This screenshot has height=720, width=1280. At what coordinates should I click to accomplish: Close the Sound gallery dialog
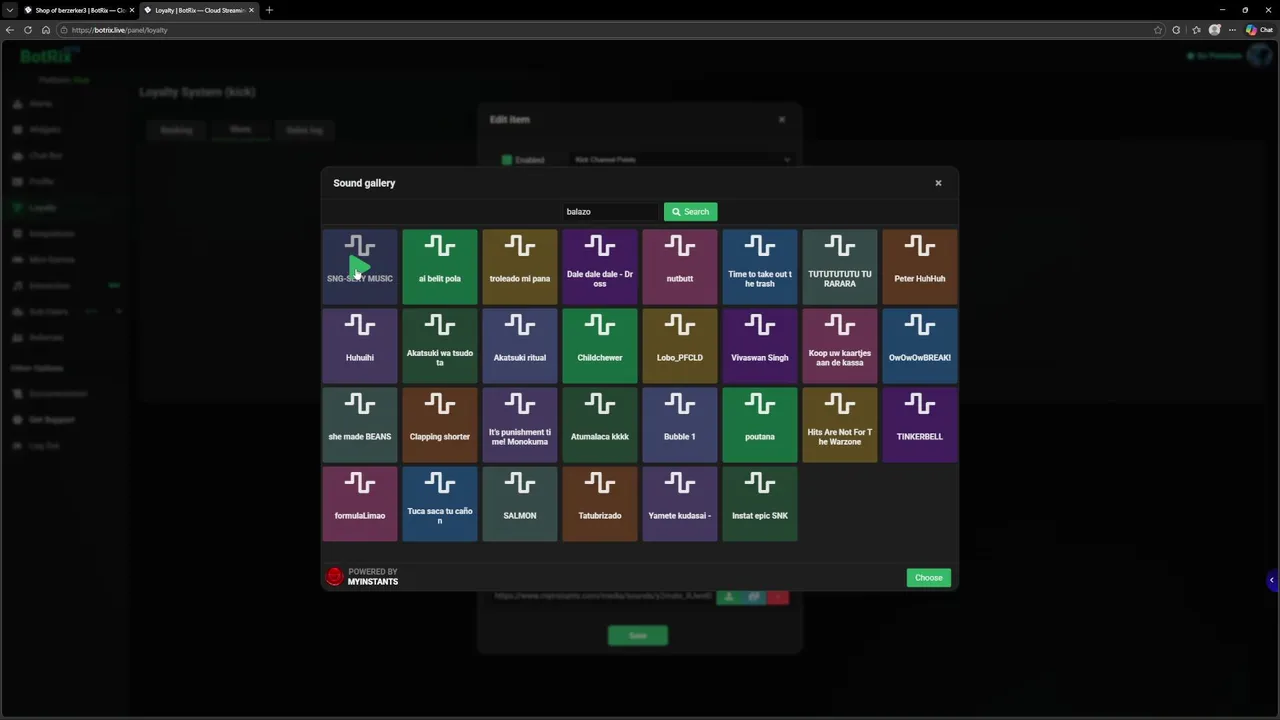pos(938,183)
